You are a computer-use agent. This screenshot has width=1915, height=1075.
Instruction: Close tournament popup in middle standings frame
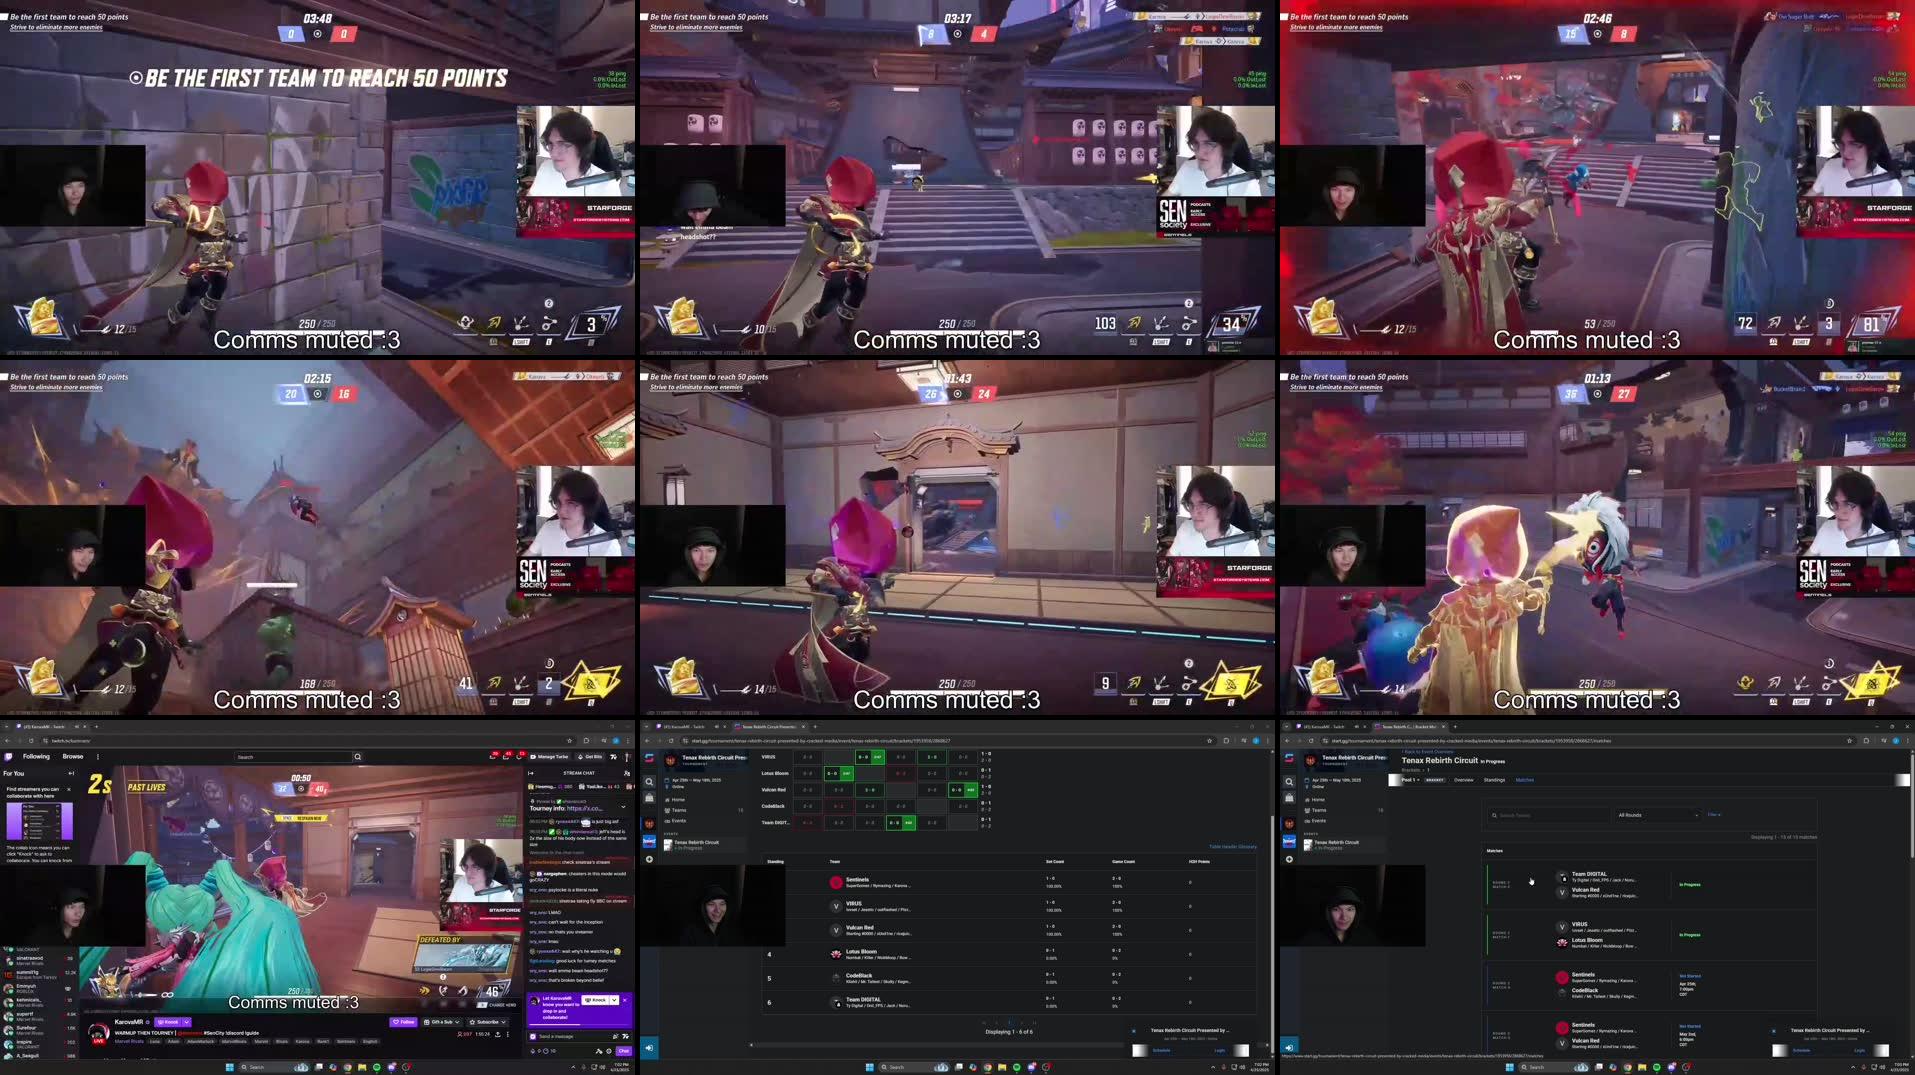tap(1133, 1031)
